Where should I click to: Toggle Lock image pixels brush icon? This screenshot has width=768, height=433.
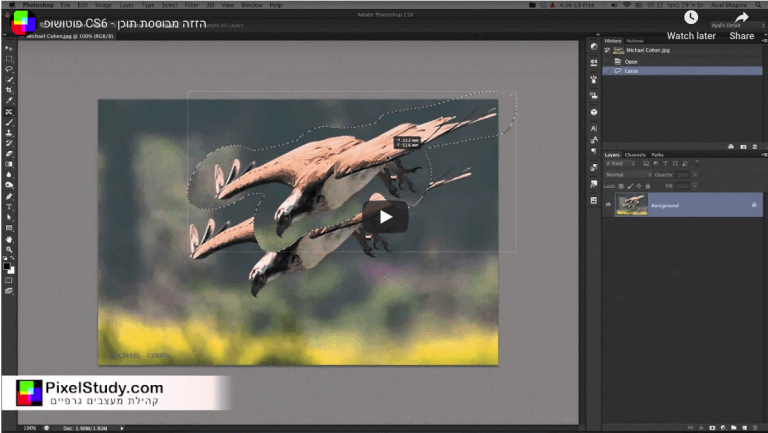(630, 186)
